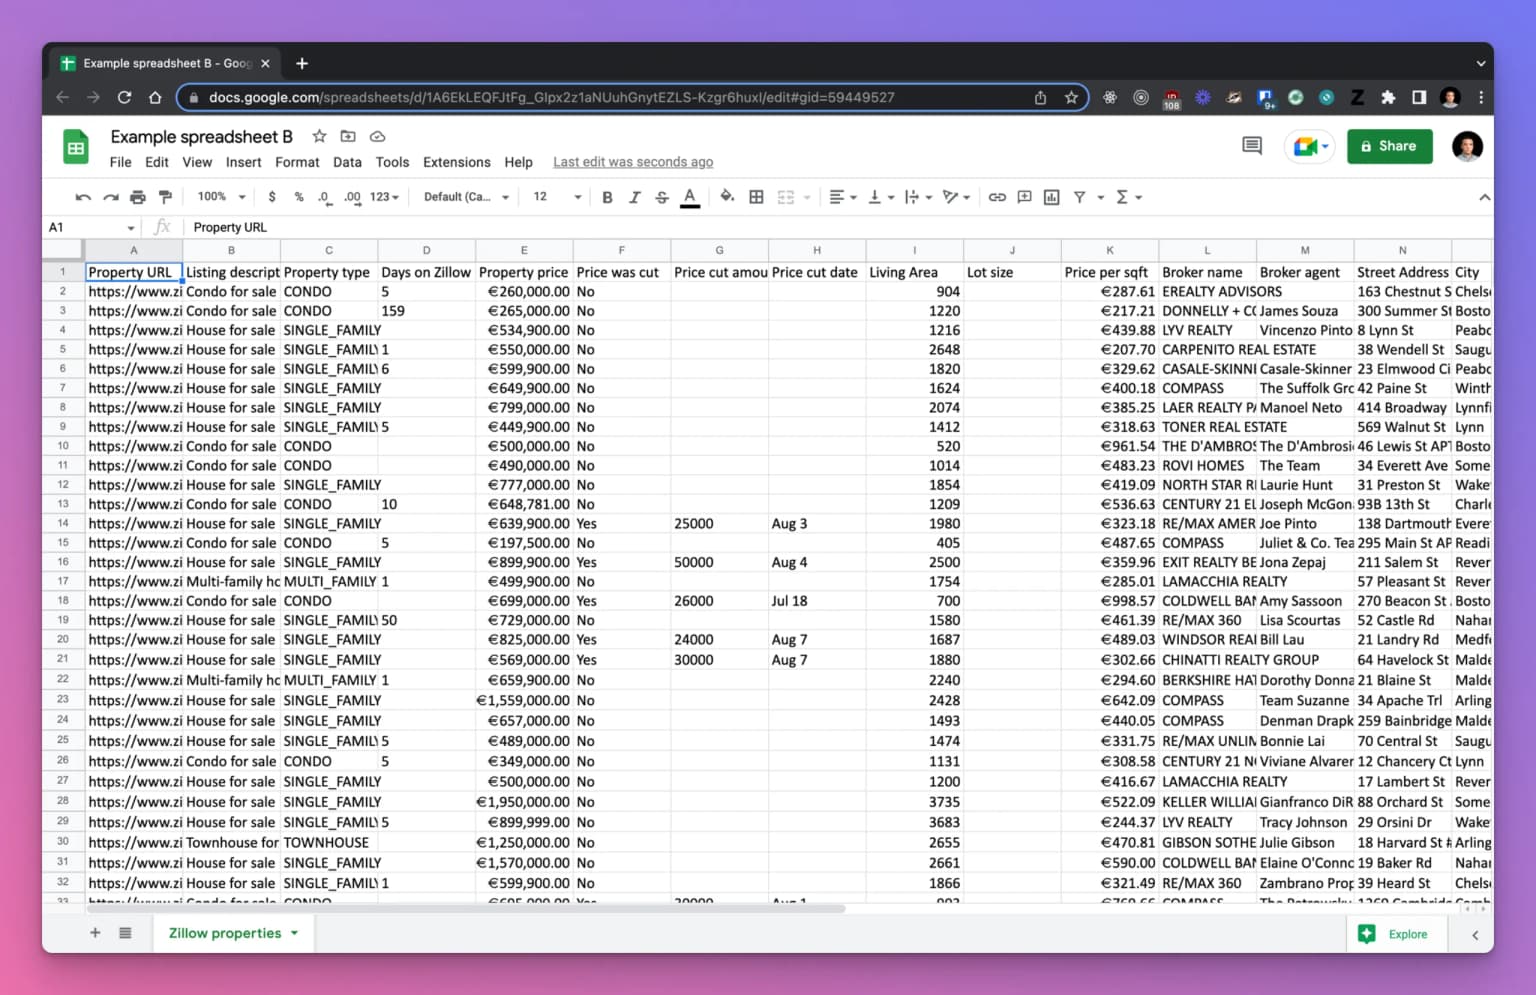The width and height of the screenshot is (1536, 995).
Task: Open the Extensions menu
Action: pos(457,162)
